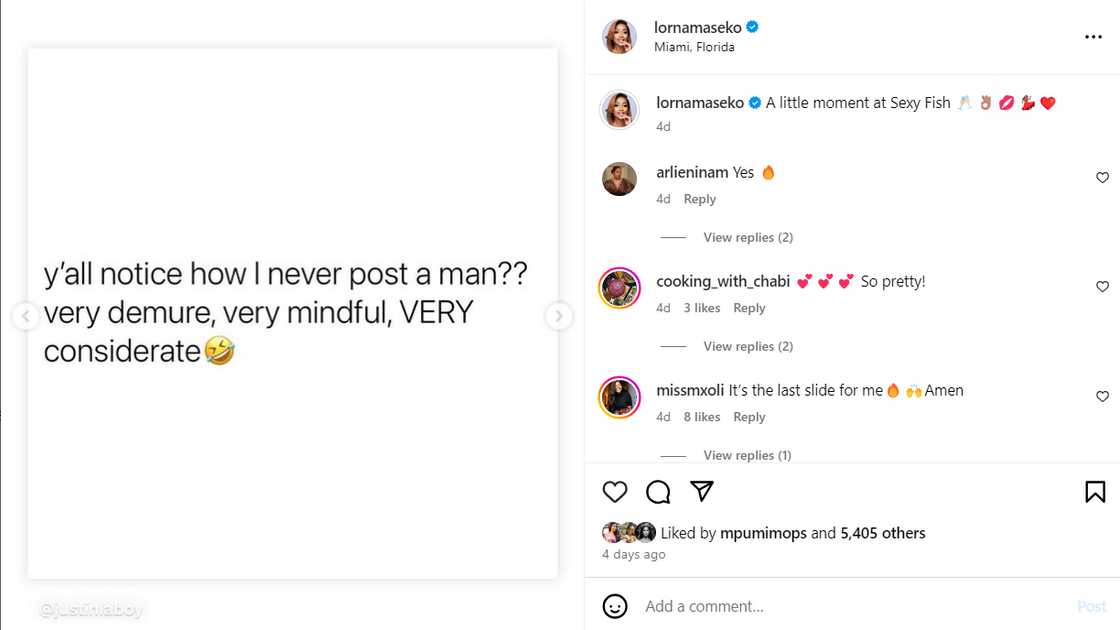The width and height of the screenshot is (1120, 630).
Task: Open post options via the three-dot menu
Action: [x=1095, y=36]
